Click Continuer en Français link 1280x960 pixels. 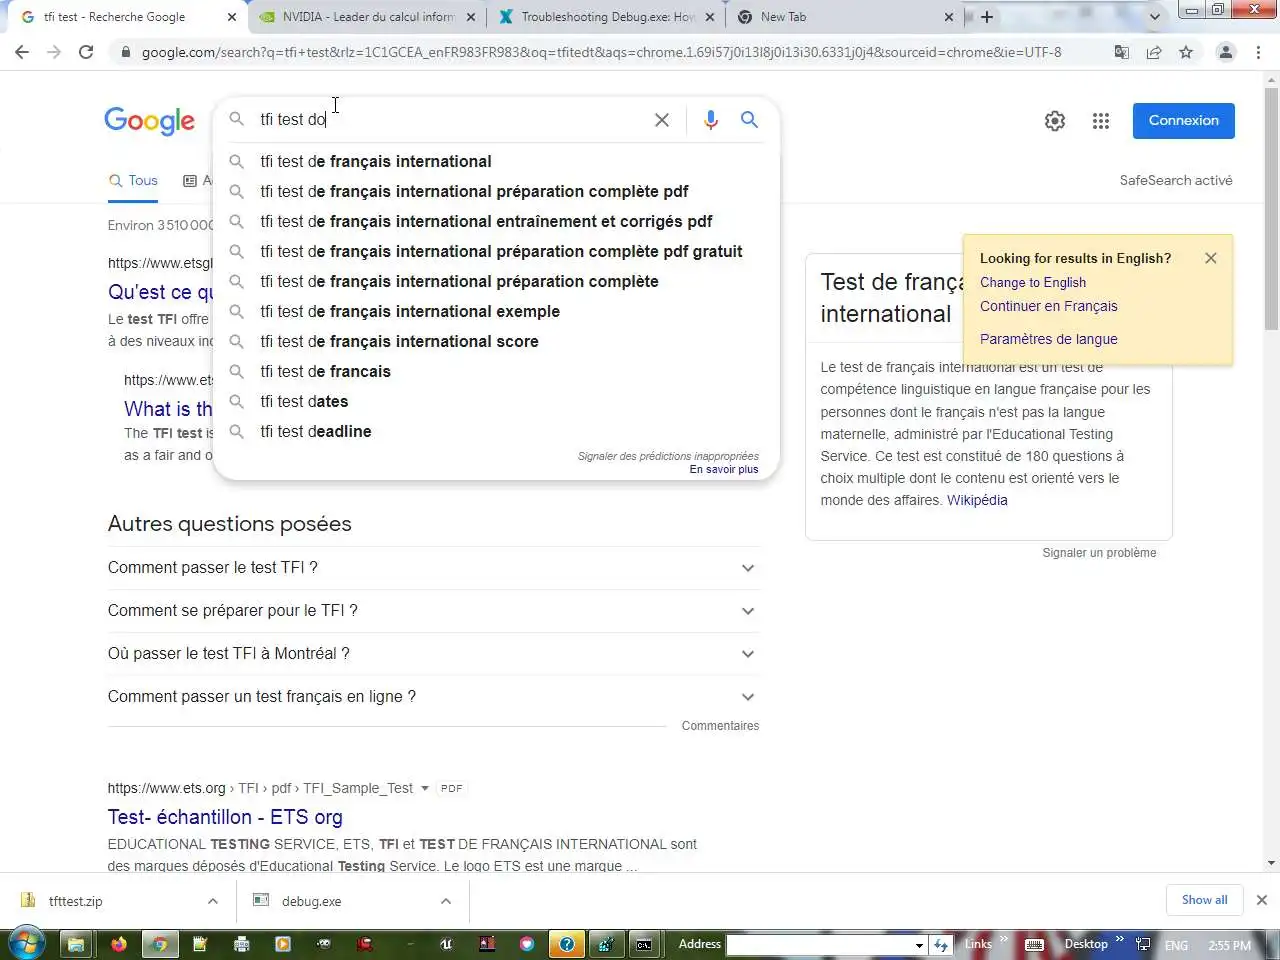[1049, 306]
